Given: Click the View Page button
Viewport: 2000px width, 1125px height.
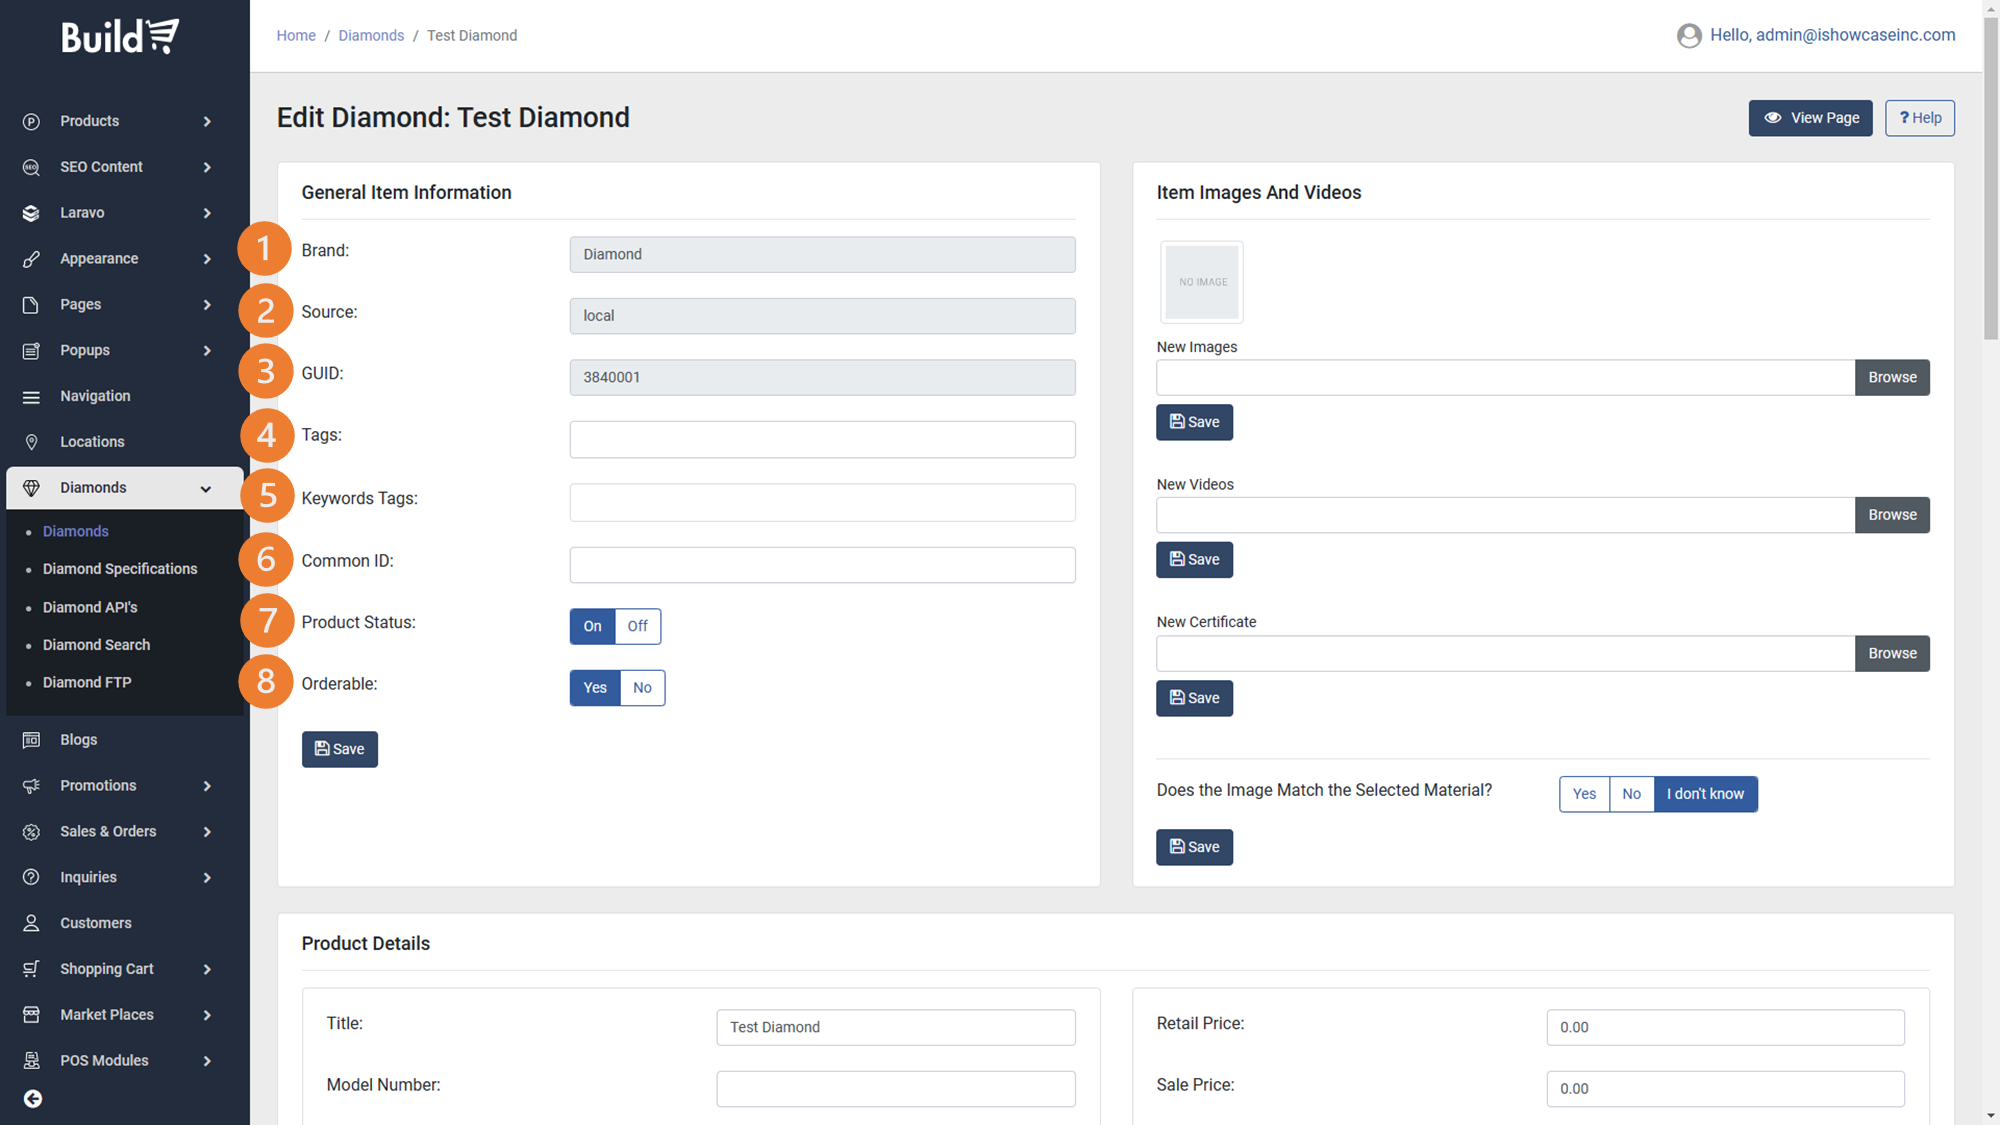Looking at the screenshot, I should tap(1810, 118).
